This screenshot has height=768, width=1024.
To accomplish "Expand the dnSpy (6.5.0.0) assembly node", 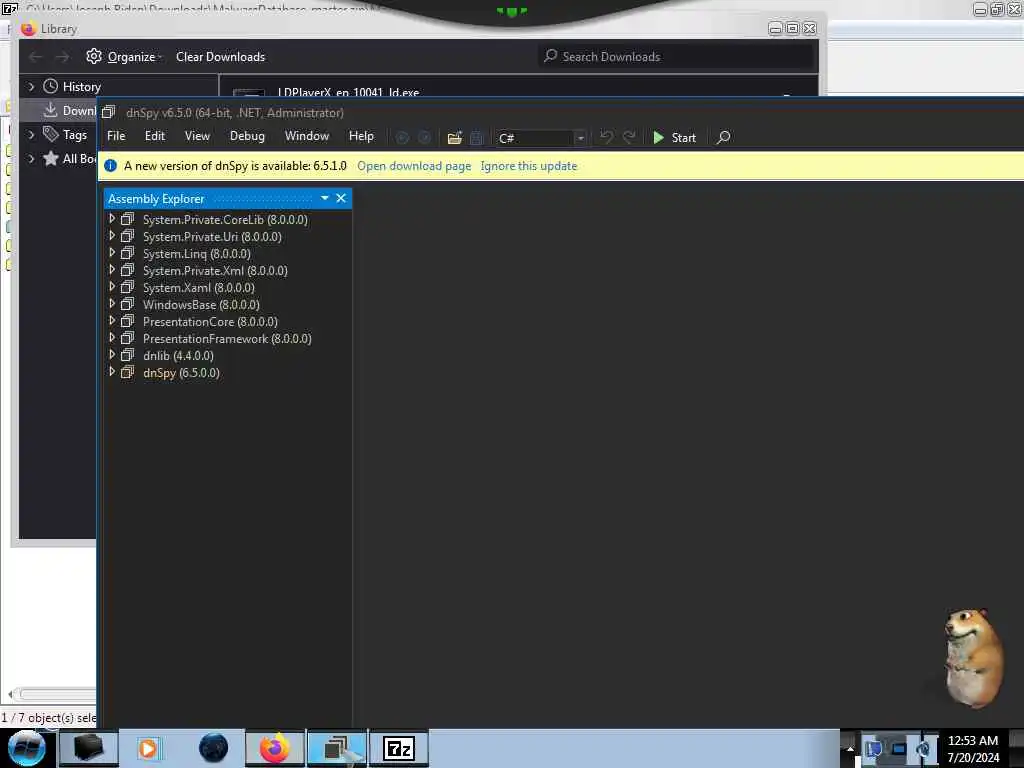I will (x=112, y=372).
